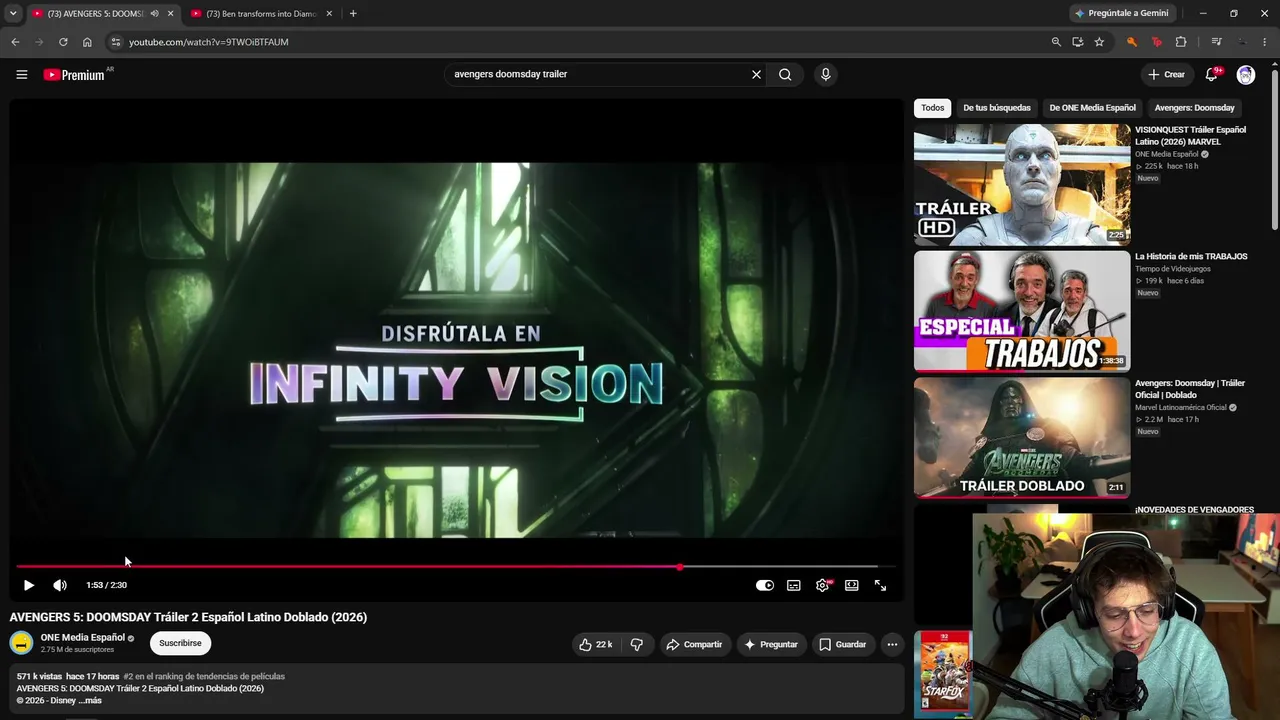Play the paused video

28,585
